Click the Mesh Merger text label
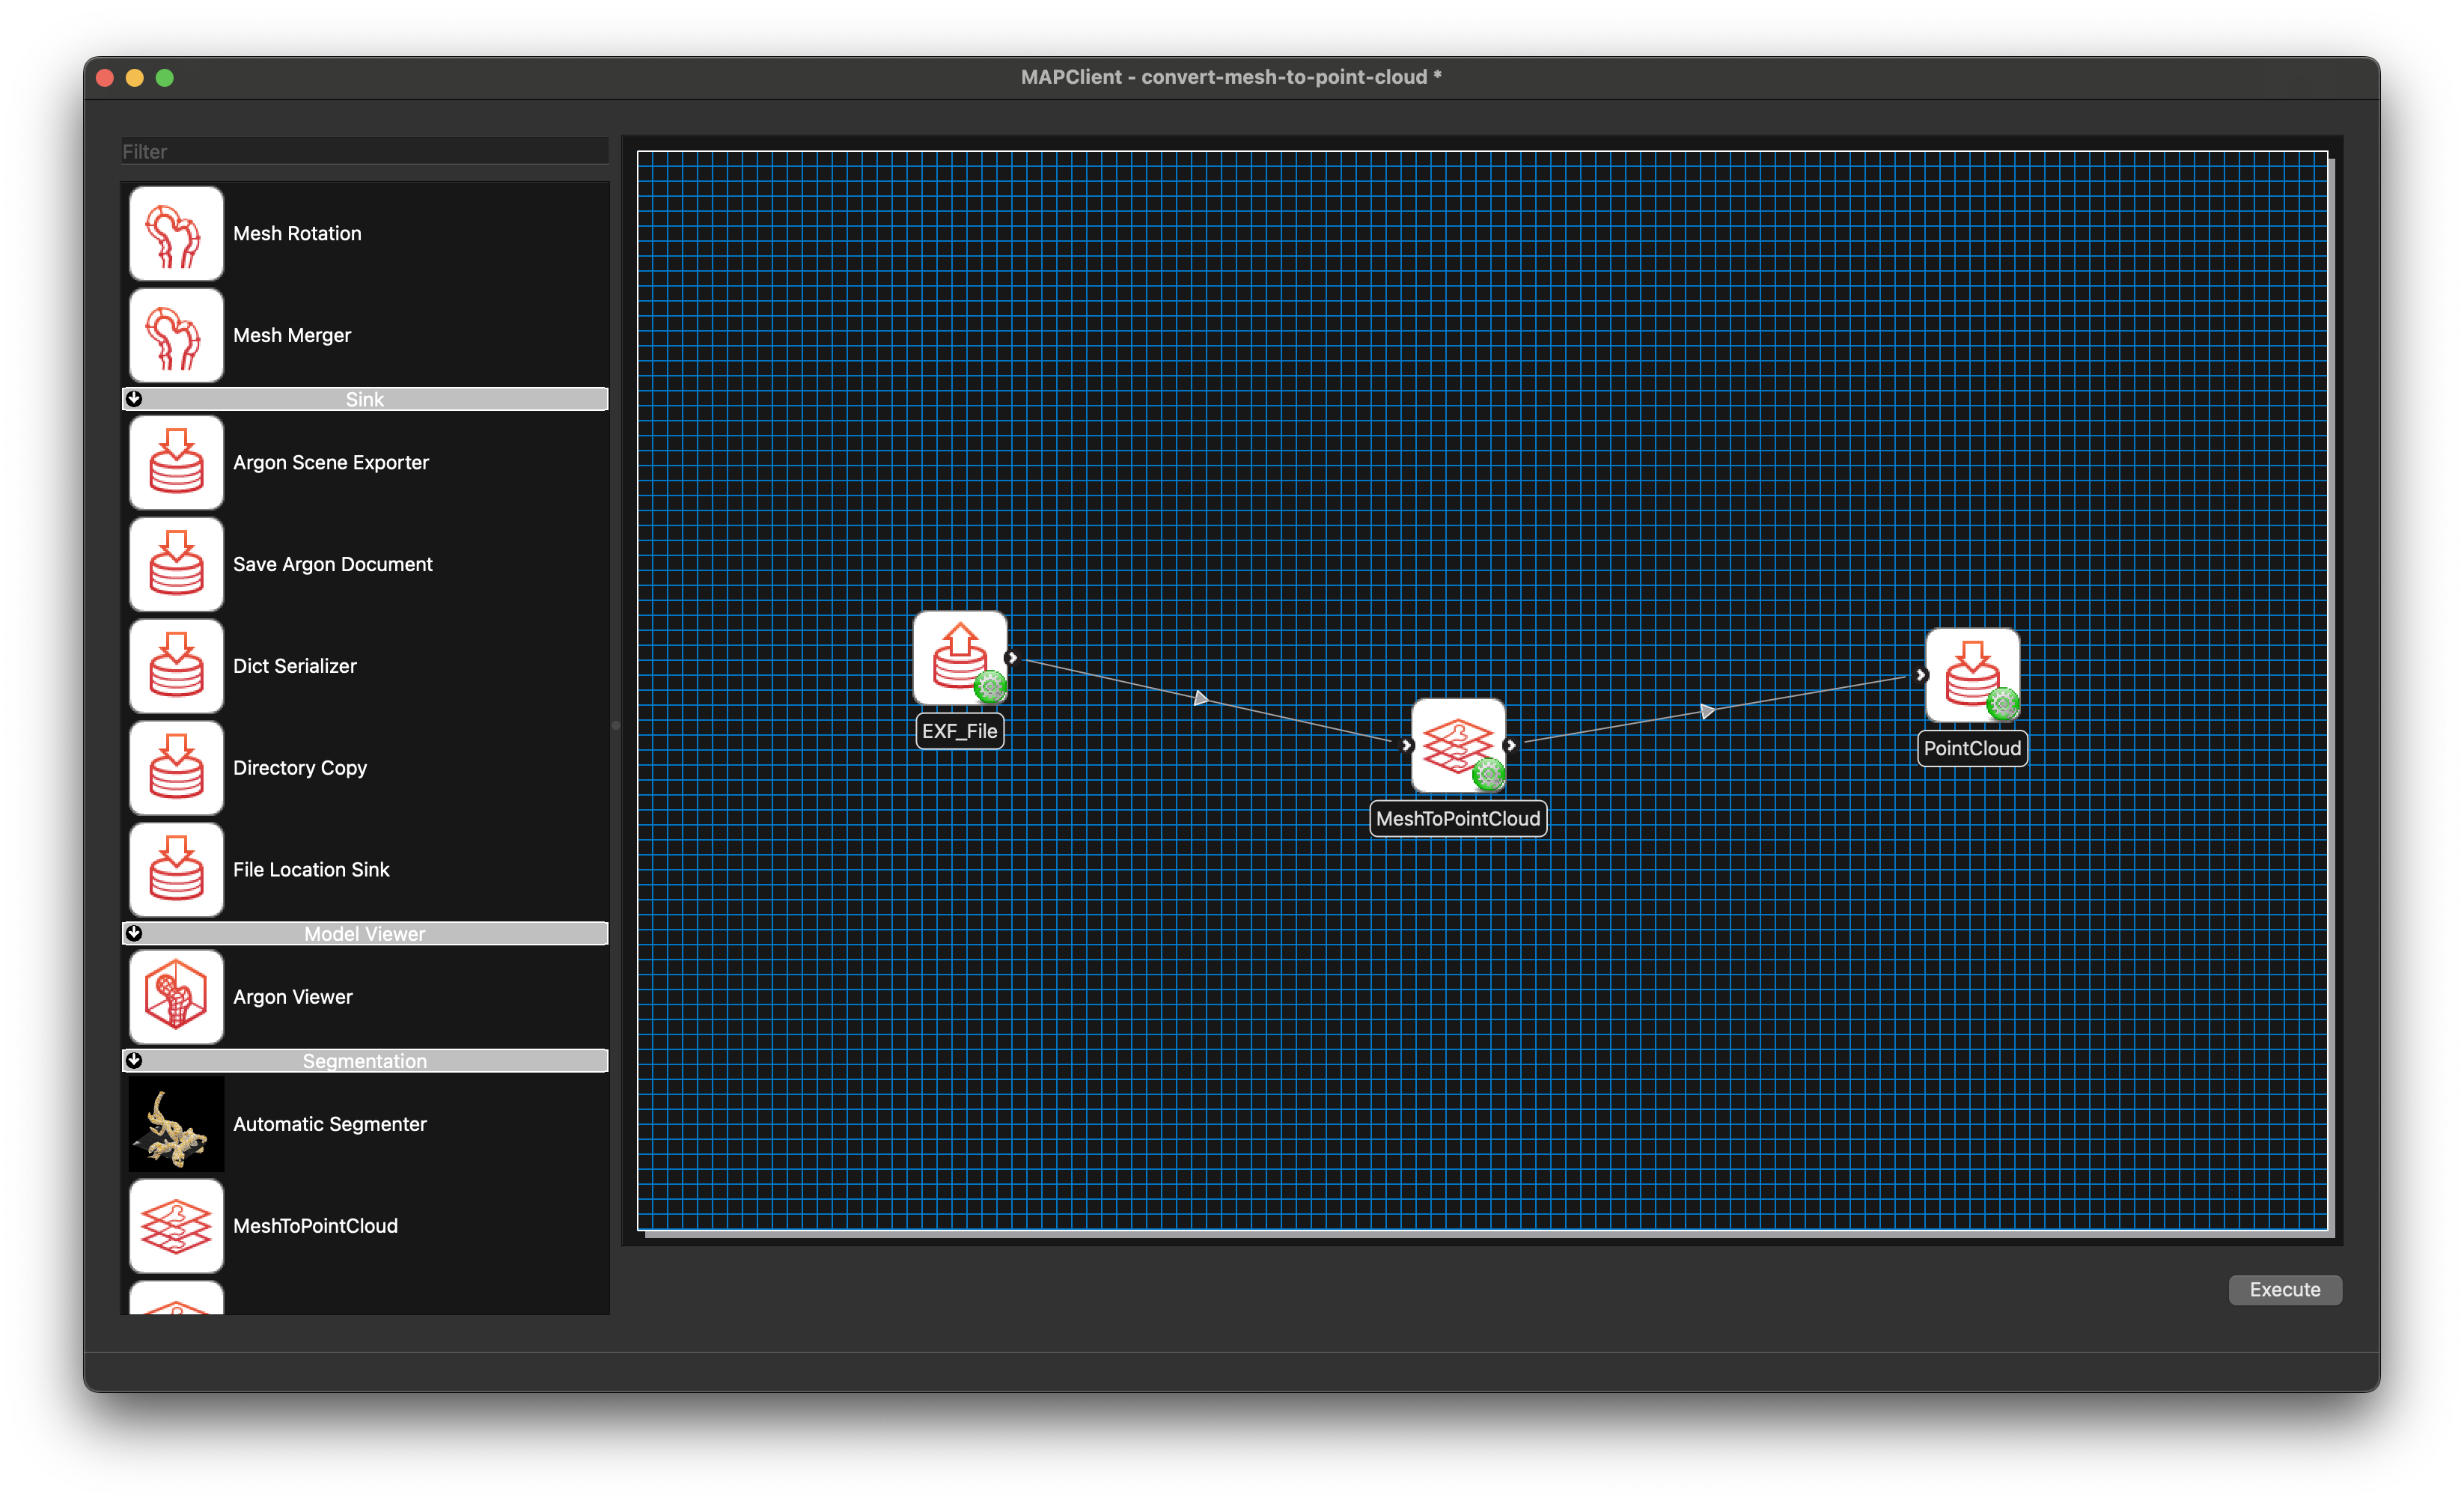 point(292,335)
